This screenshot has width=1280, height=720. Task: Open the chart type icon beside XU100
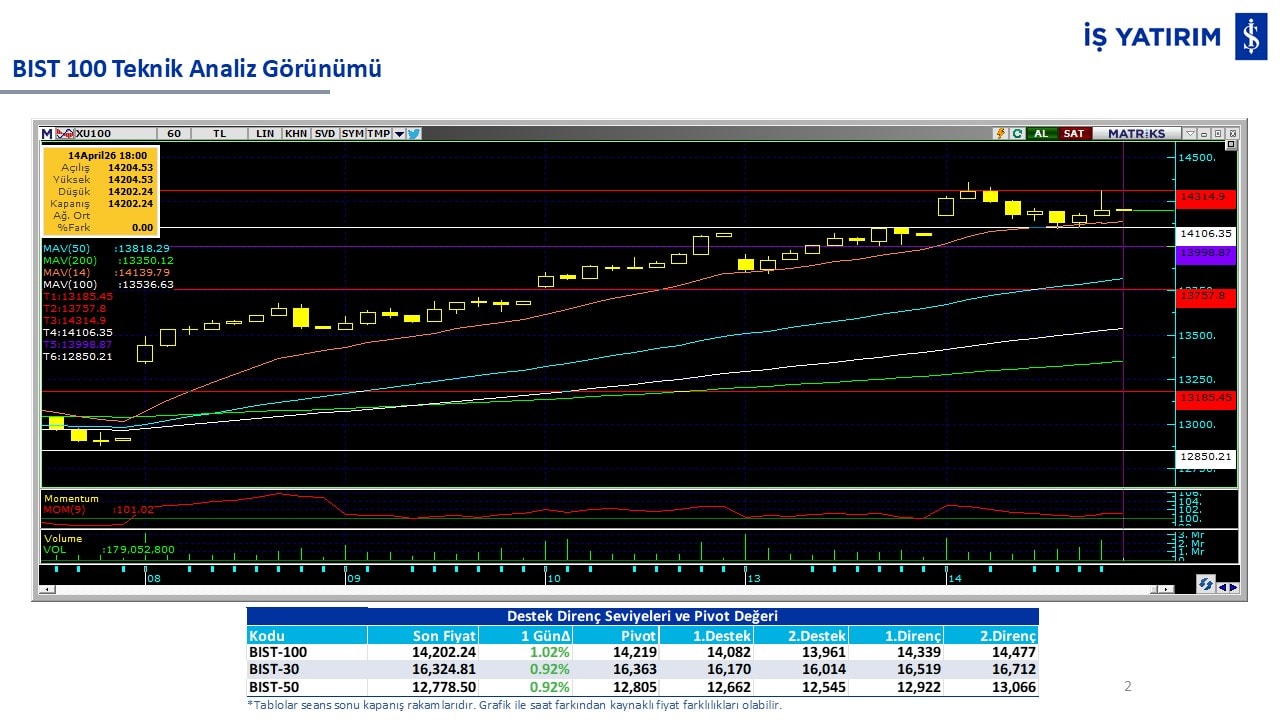click(x=64, y=133)
